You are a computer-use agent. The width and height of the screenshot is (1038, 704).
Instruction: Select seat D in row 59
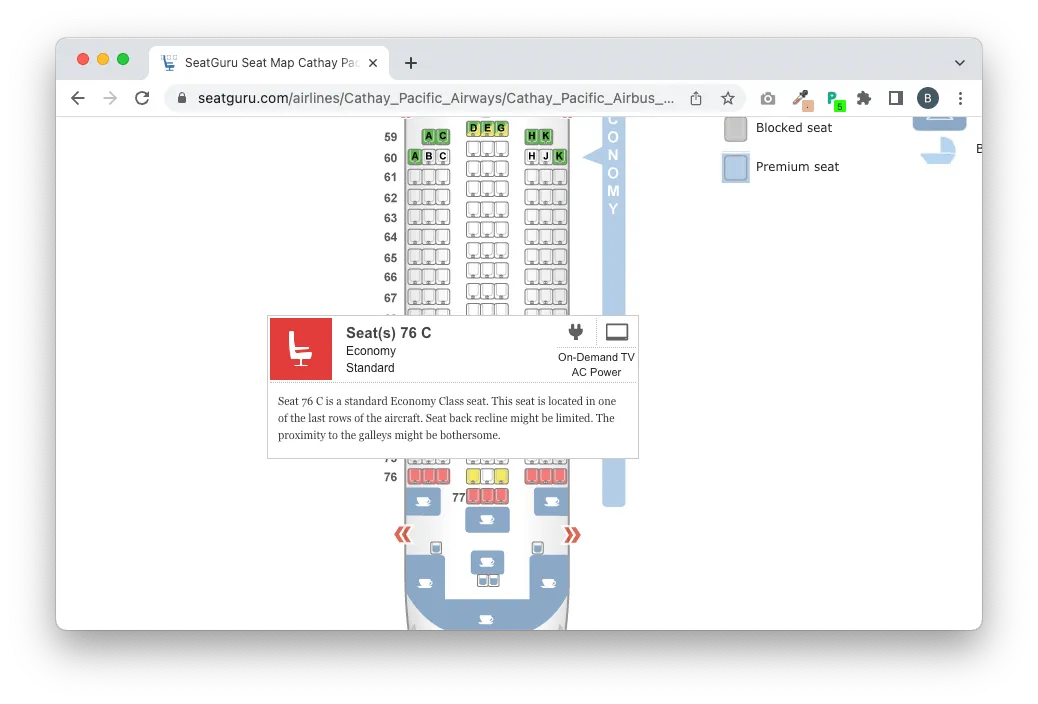click(x=473, y=128)
